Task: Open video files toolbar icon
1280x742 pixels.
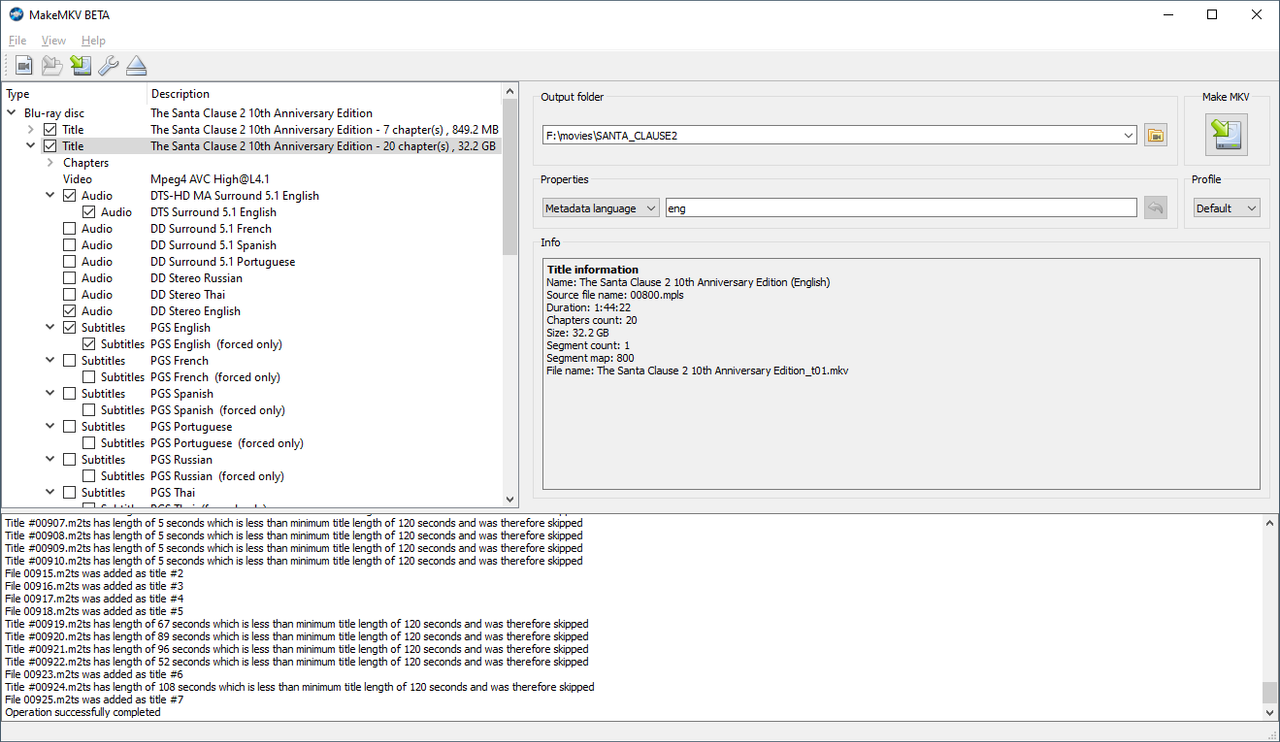Action: 24,66
